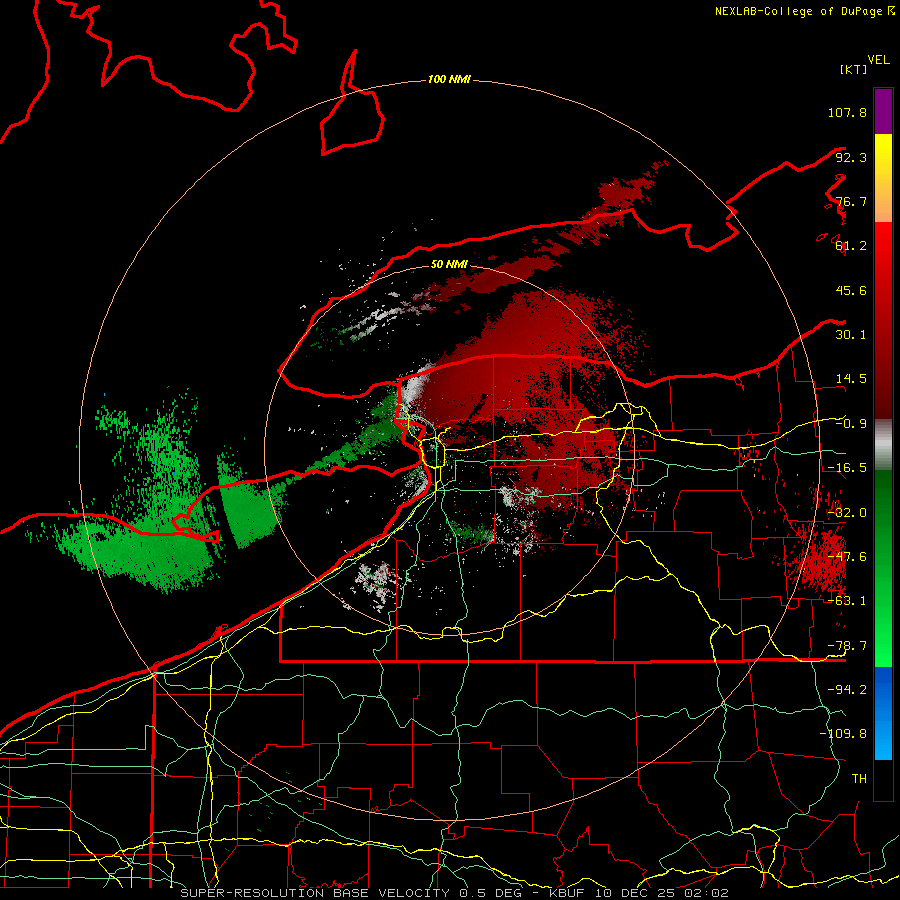Image resolution: width=900 pixels, height=900 pixels.
Task: Select the 45.6 legend value
Action: tap(851, 290)
